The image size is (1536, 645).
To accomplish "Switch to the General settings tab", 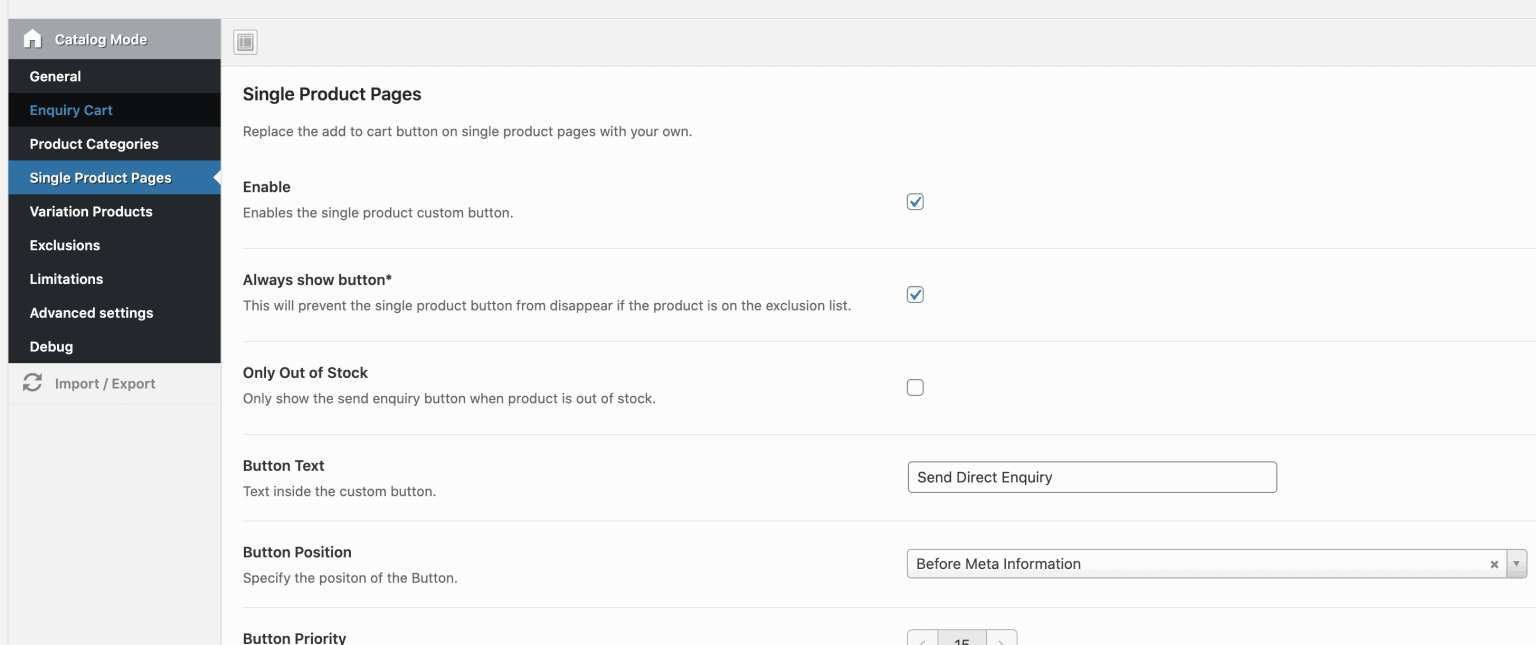I will (55, 76).
